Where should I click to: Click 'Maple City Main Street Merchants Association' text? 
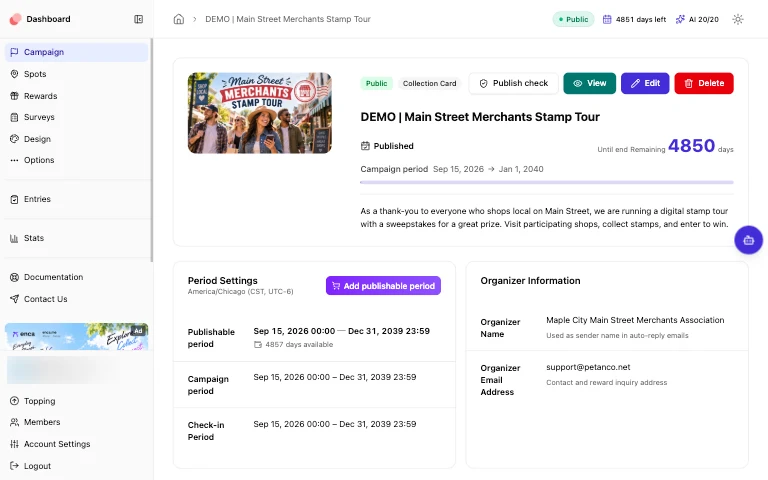point(635,320)
